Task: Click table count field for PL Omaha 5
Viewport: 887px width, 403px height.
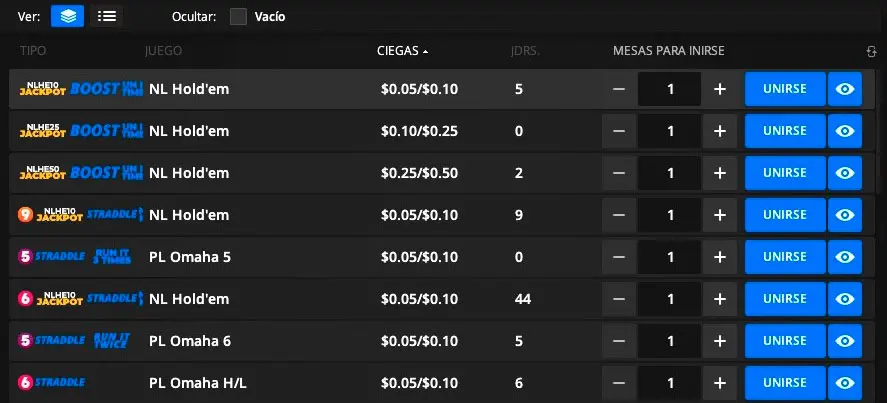Action: 669,257
